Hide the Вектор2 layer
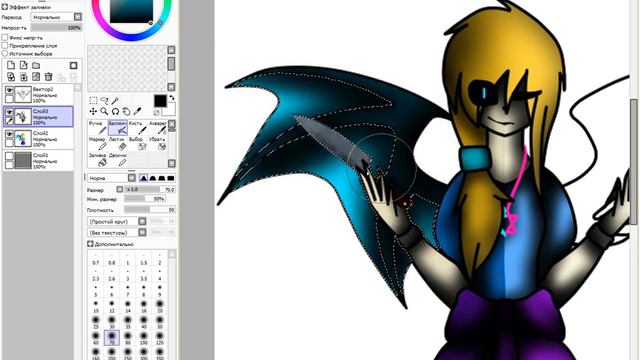Image resolution: width=640 pixels, height=360 pixels. [9, 90]
